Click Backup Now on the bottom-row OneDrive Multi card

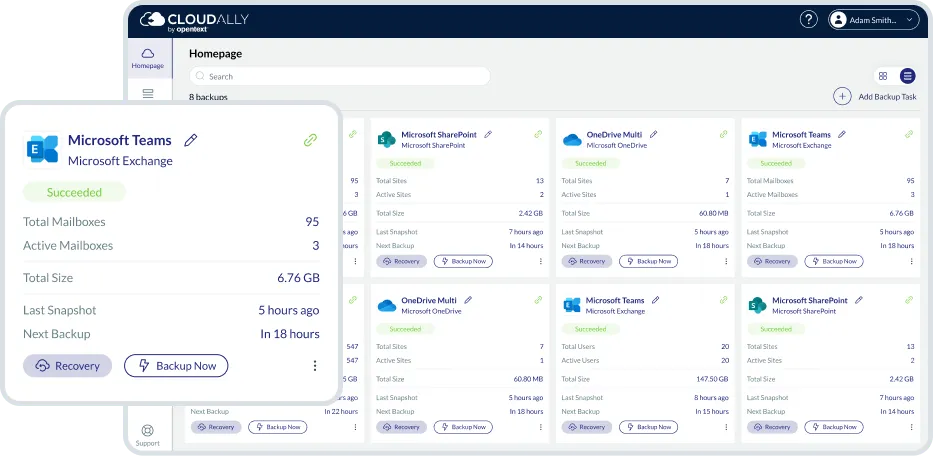pos(463,427)
